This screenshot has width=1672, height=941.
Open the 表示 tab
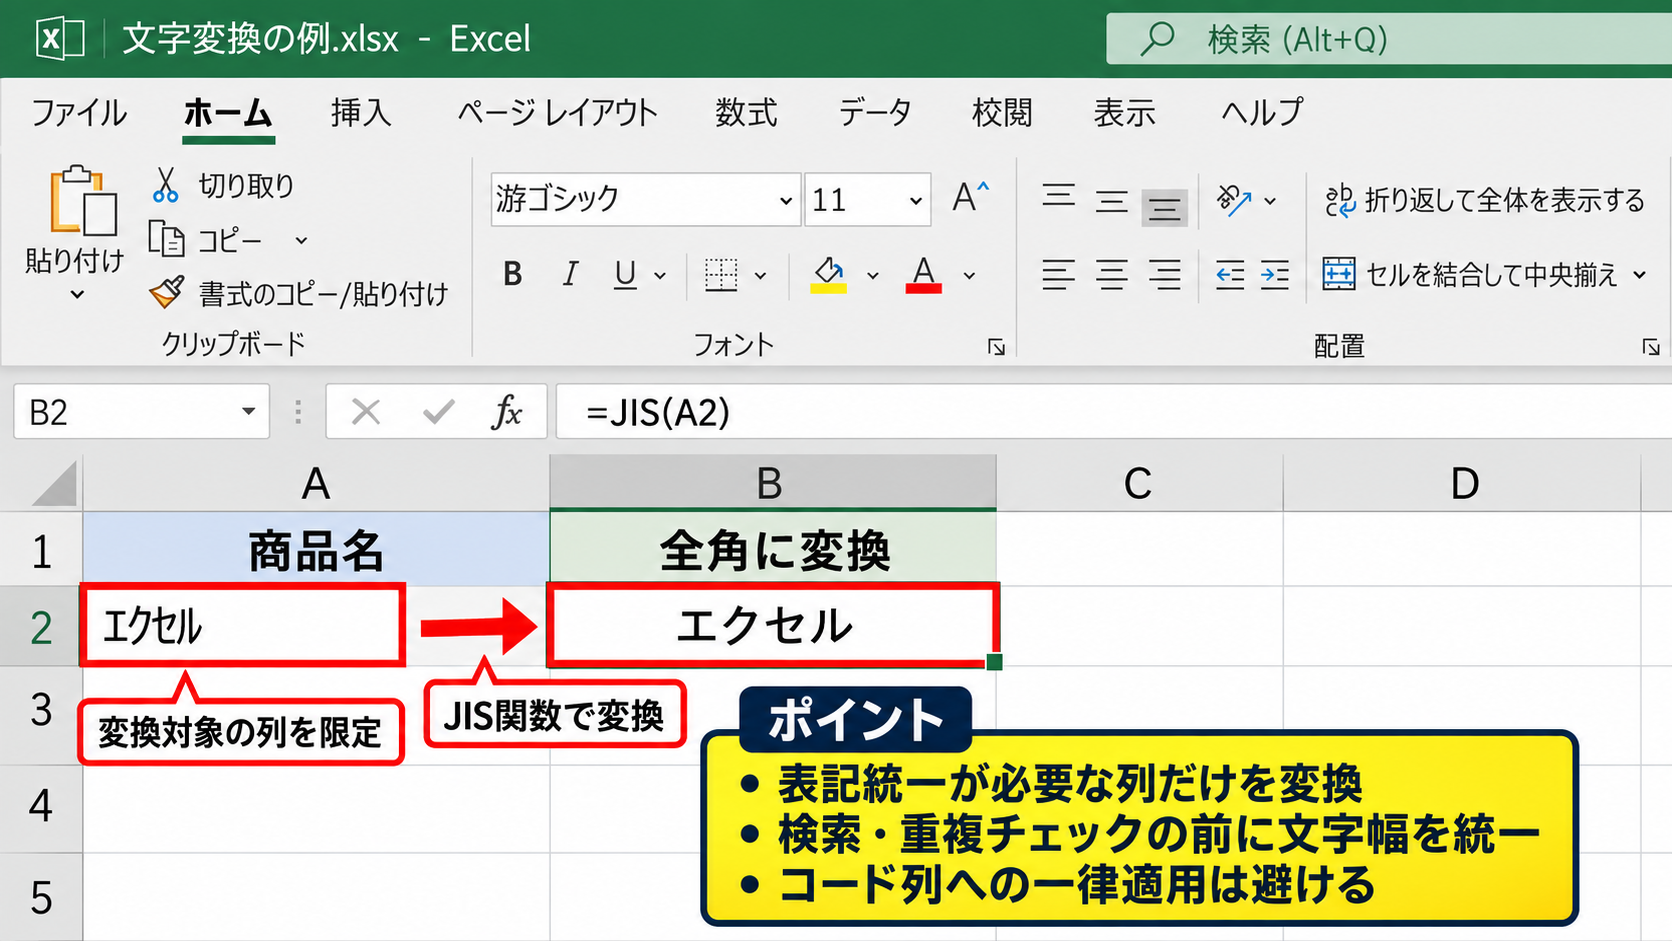pos(1124,112)
